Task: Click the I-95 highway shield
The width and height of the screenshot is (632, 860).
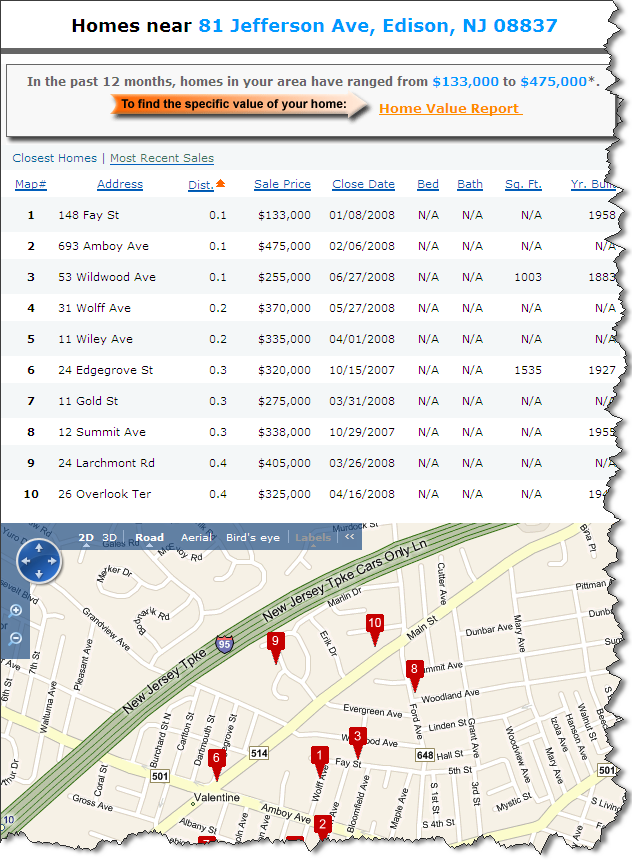Action: (224, 644)
